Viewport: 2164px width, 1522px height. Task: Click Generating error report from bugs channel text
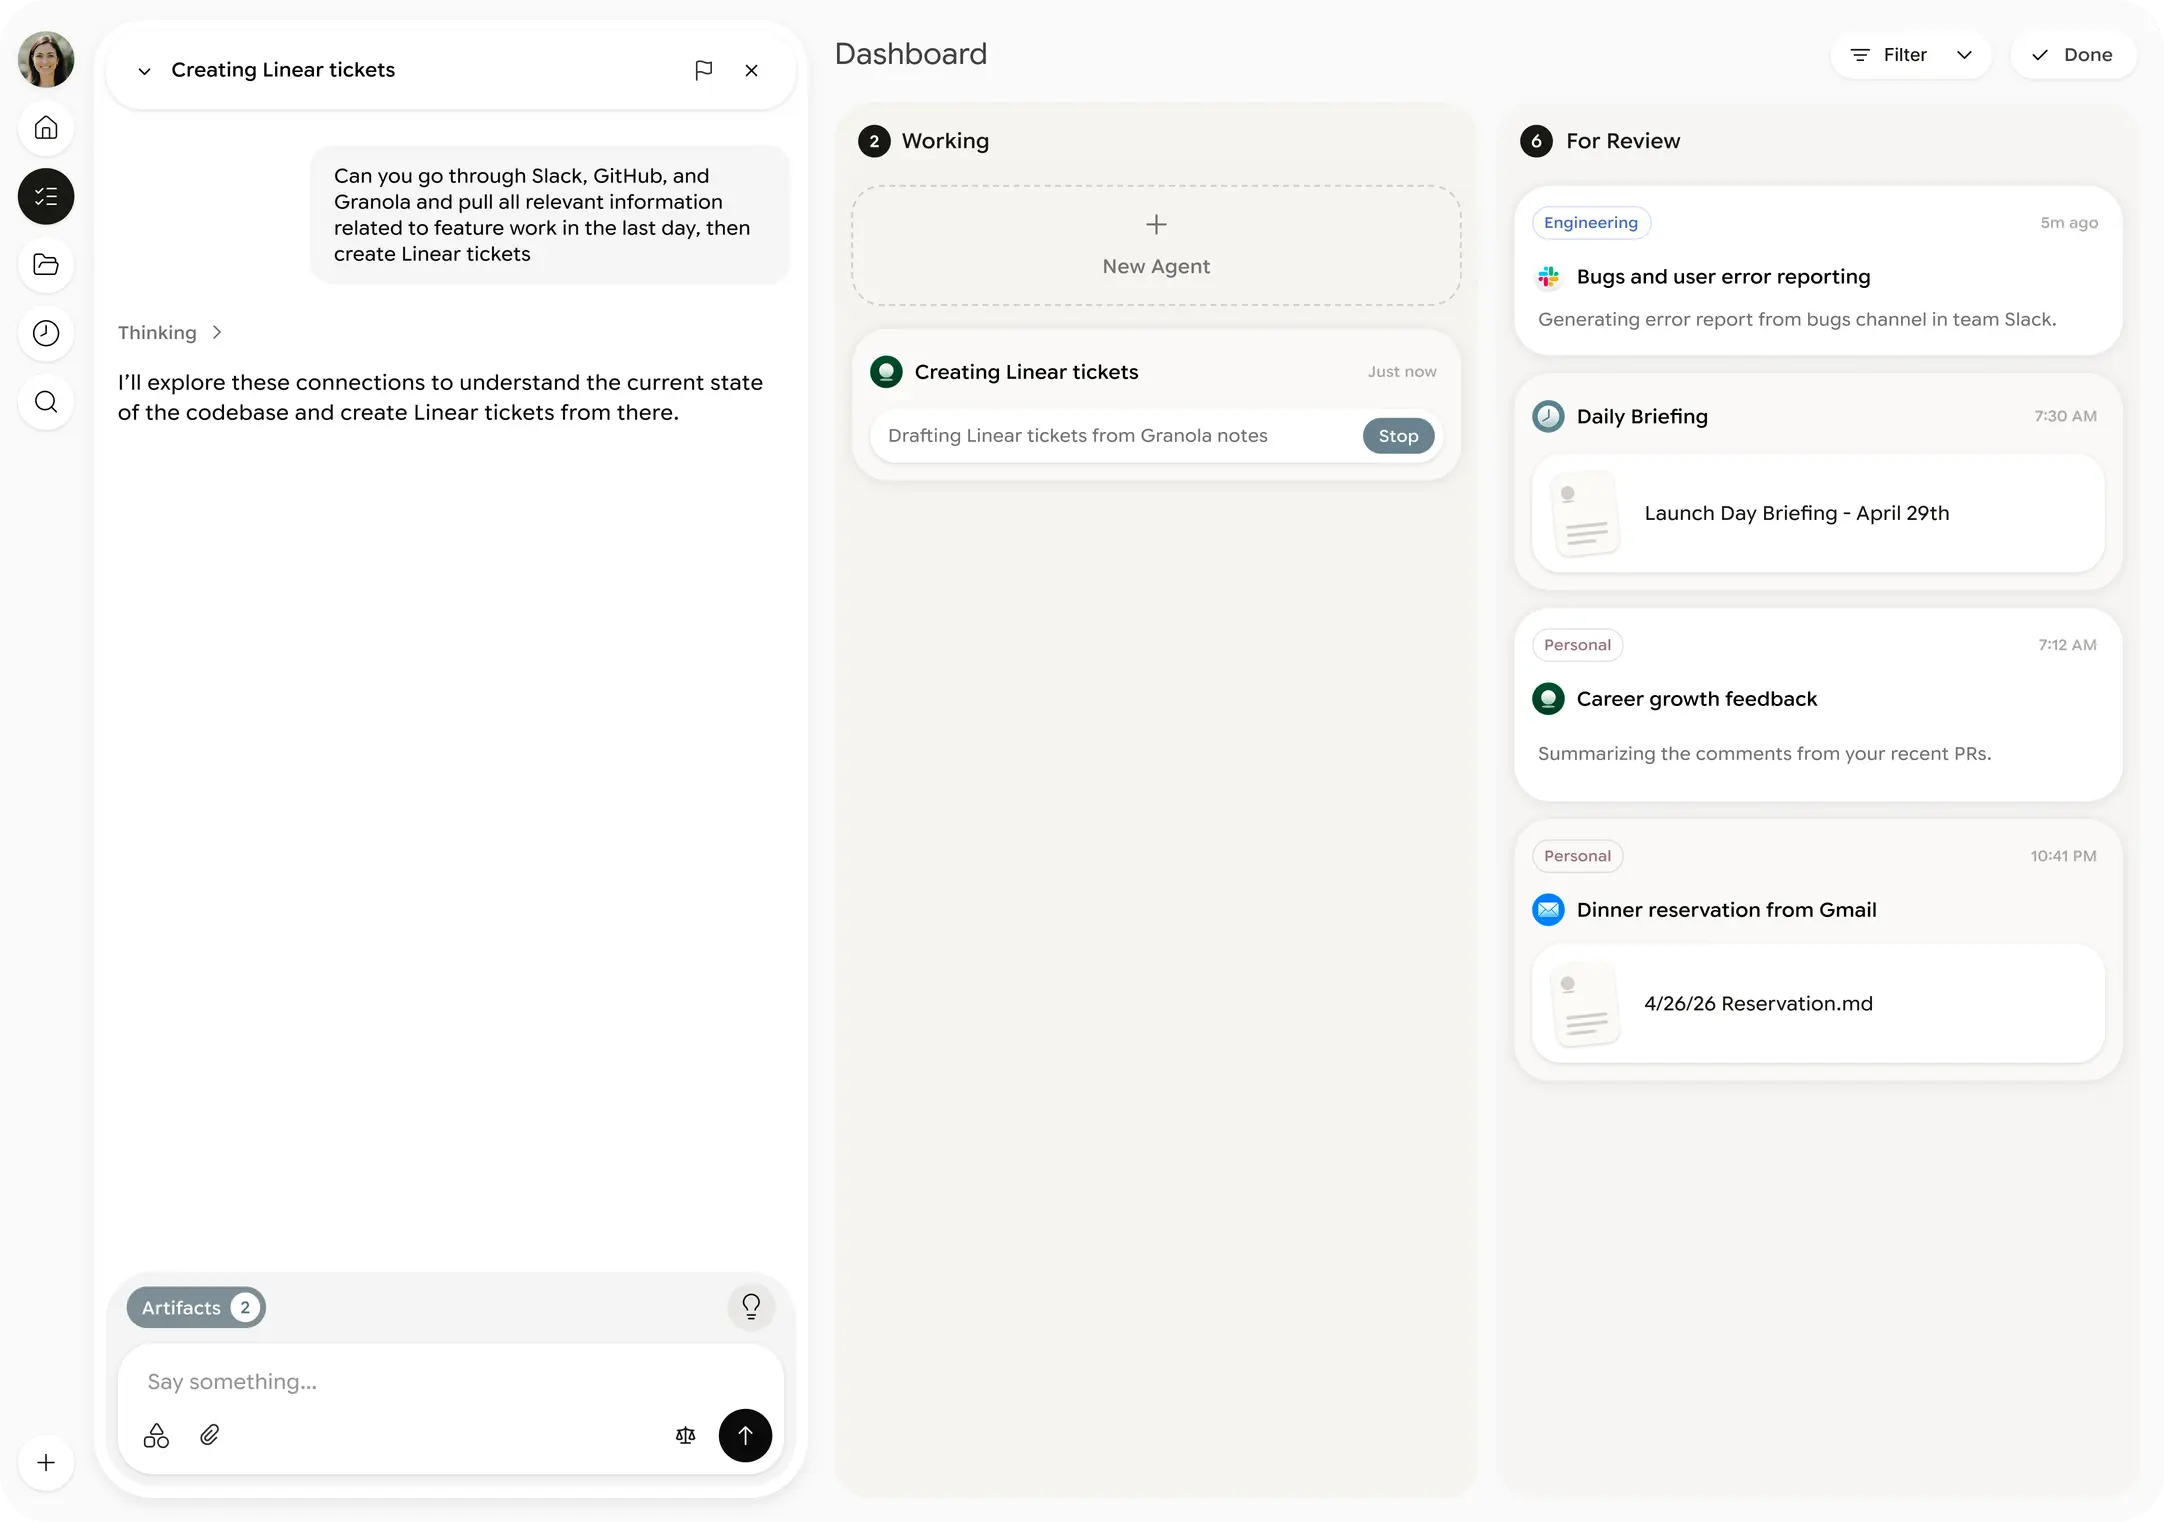click(x=1796, y=320)
